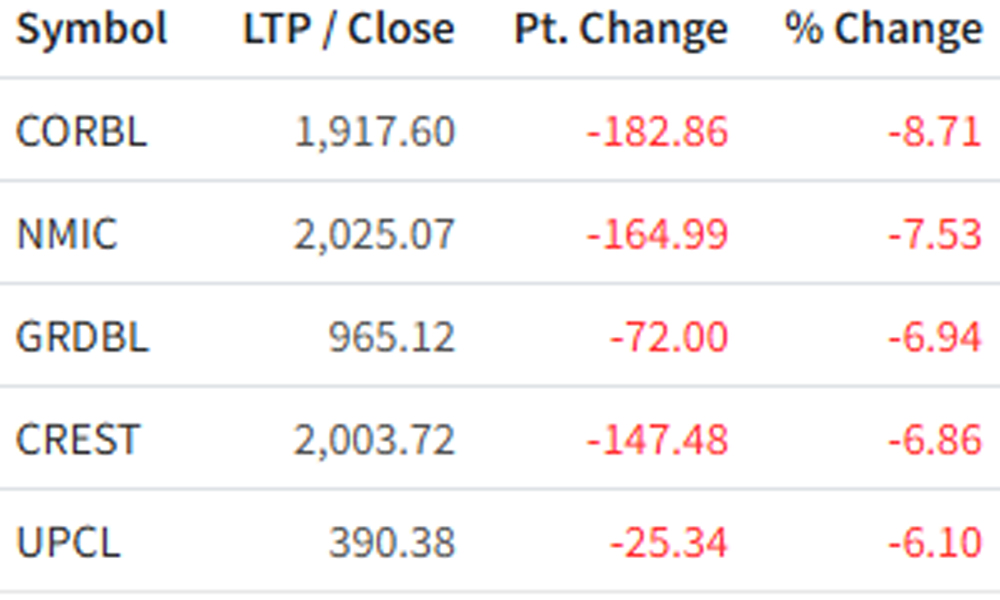1000x600 pixels.
Task: Sort by Pt. Change column header
Action: pyautogui.click(x=621, y=30)
